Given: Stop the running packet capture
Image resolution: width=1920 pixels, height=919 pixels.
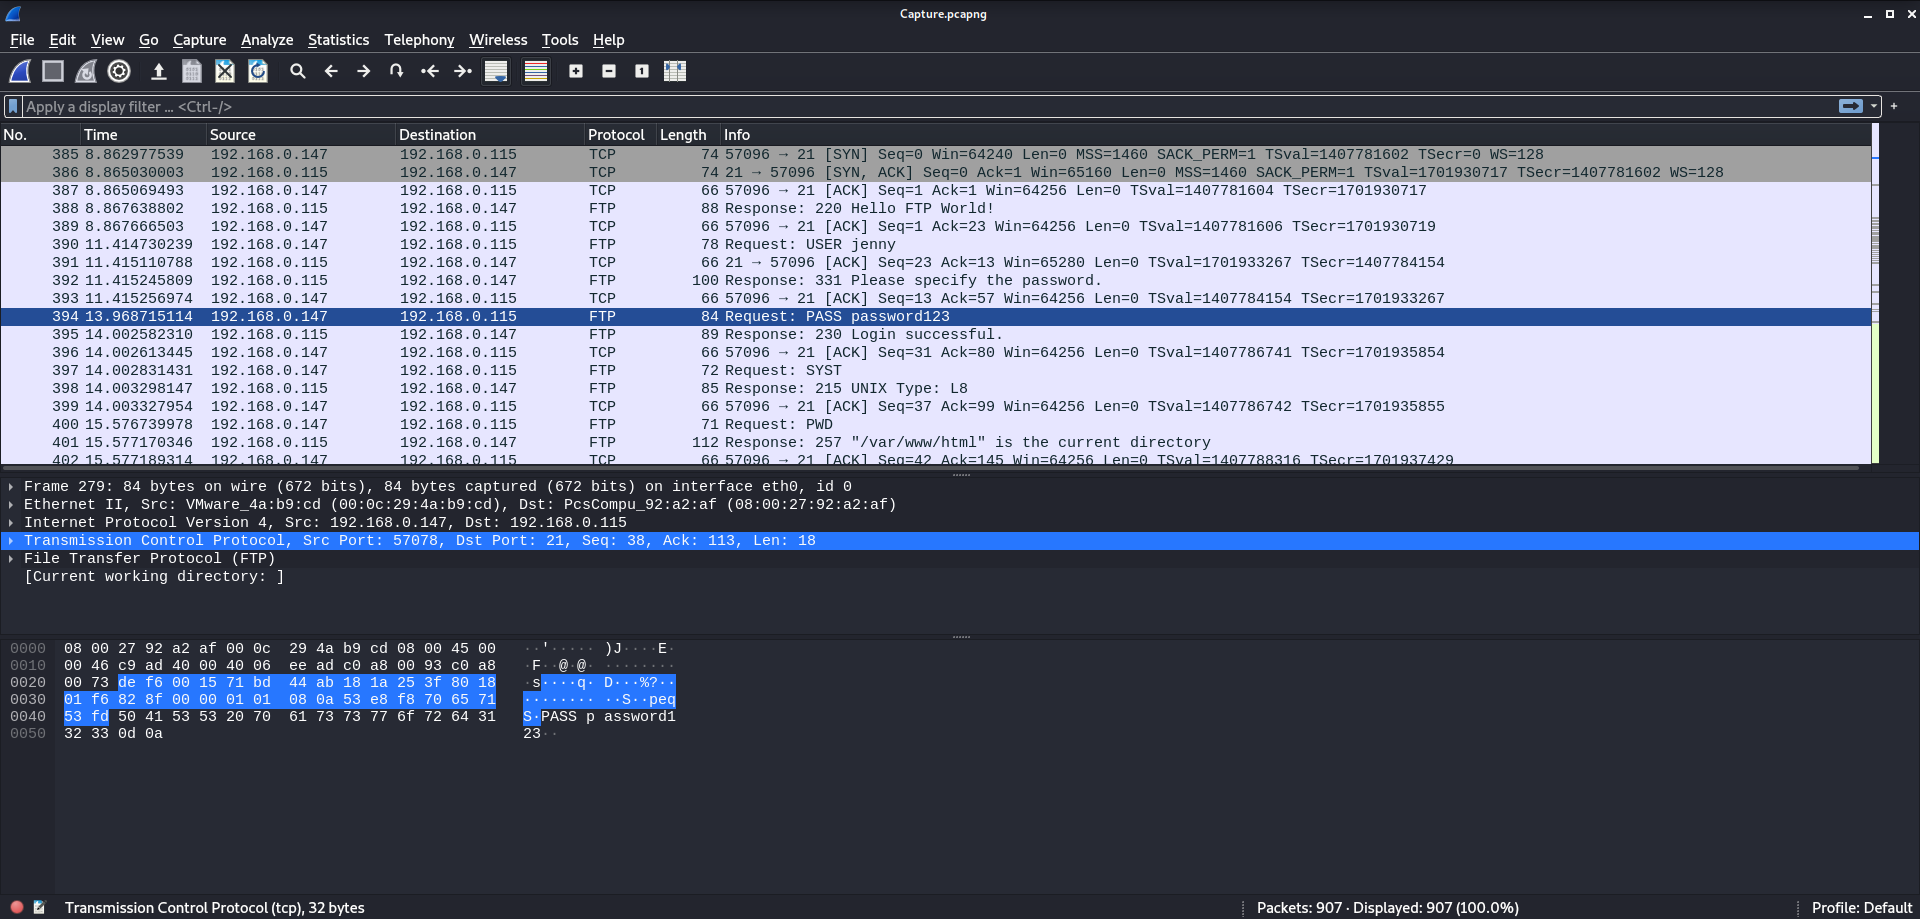Looking at the screenshot, I should 53,71.
